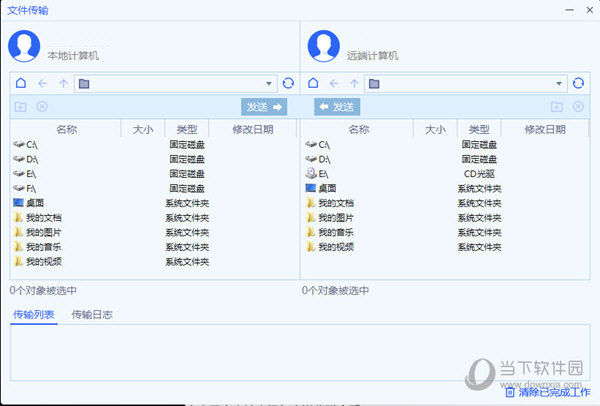
Task: Refresh the local computer file list
Action: pos(288,84)
